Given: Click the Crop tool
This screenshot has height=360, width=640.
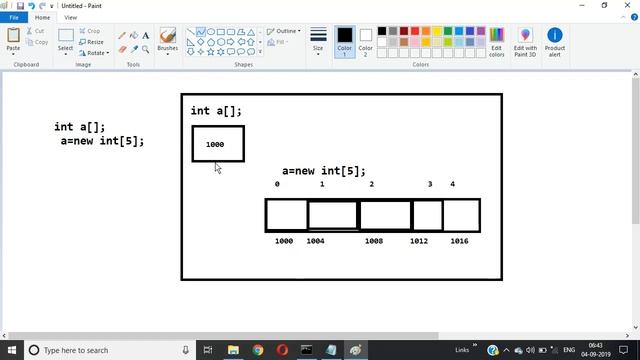Looking at the screenshot, I should coord(90,31).
